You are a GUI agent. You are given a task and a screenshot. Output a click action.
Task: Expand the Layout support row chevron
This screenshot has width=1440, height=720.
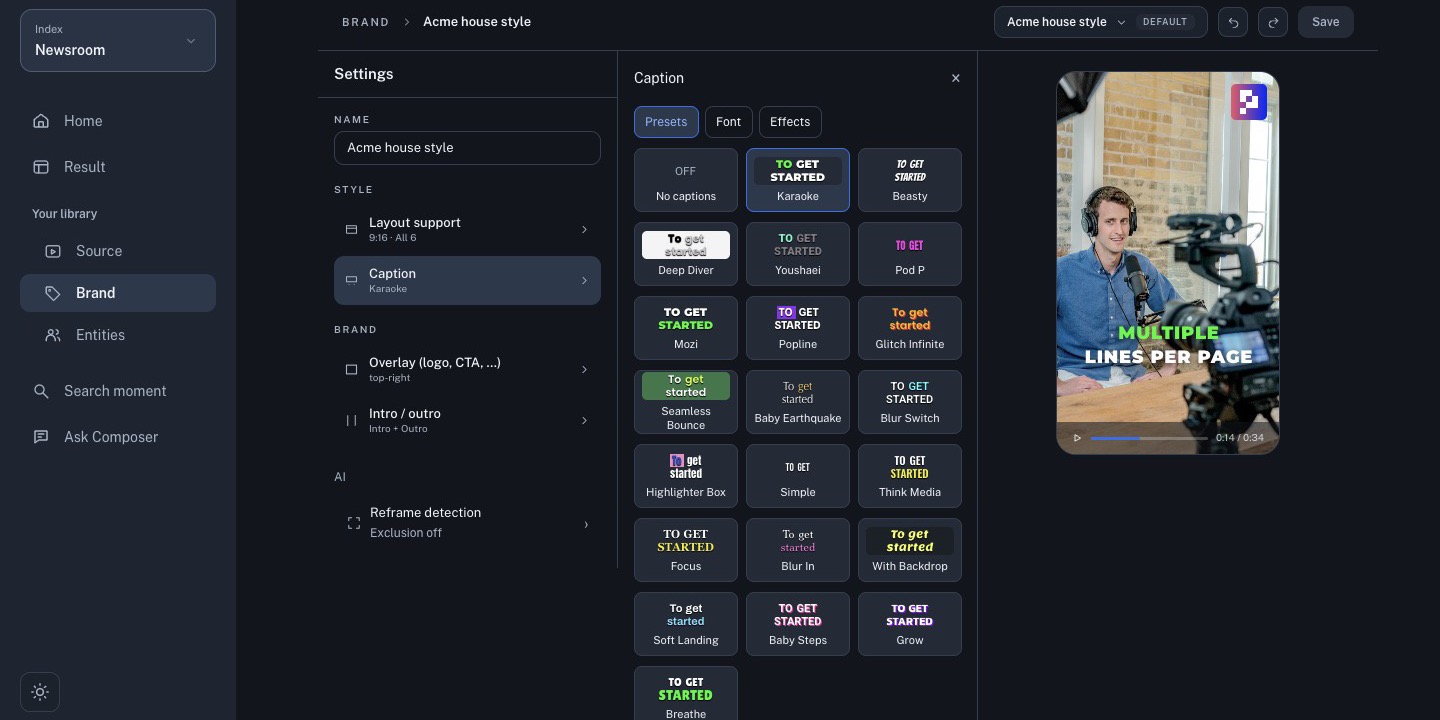coord(584,230)
